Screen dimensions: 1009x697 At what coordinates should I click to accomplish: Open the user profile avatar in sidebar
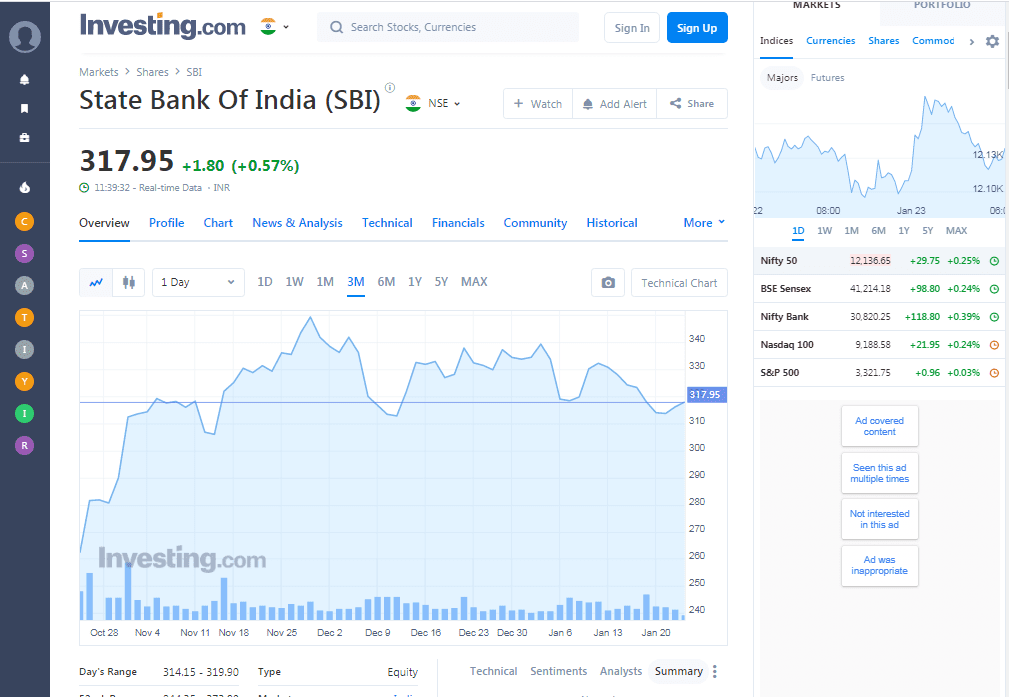(x=24, y=37)
